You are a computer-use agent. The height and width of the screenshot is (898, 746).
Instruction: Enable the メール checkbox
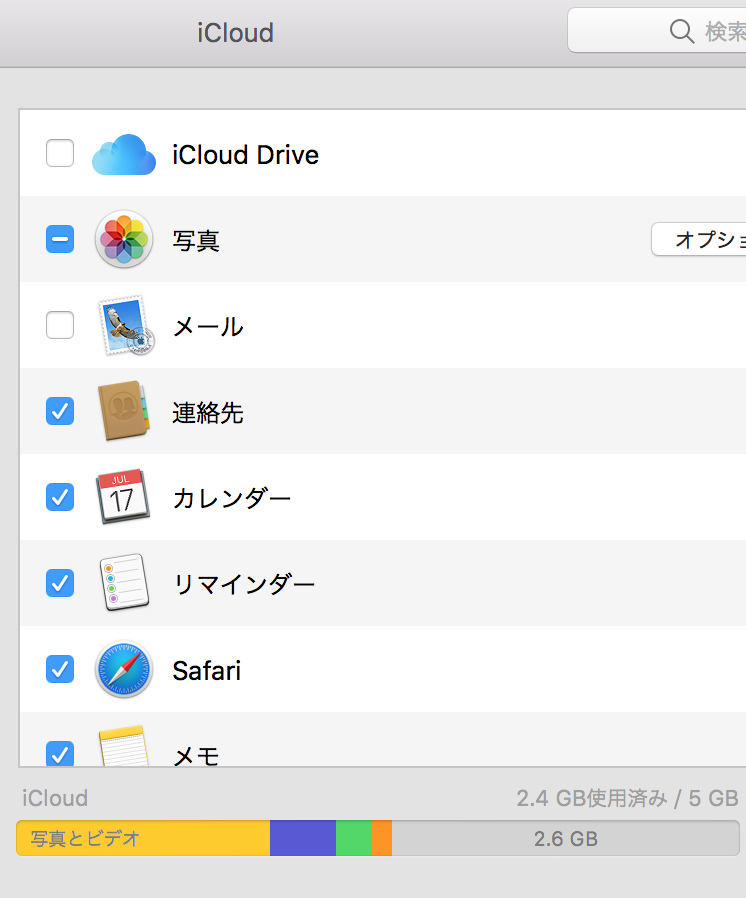click(60, 325)
